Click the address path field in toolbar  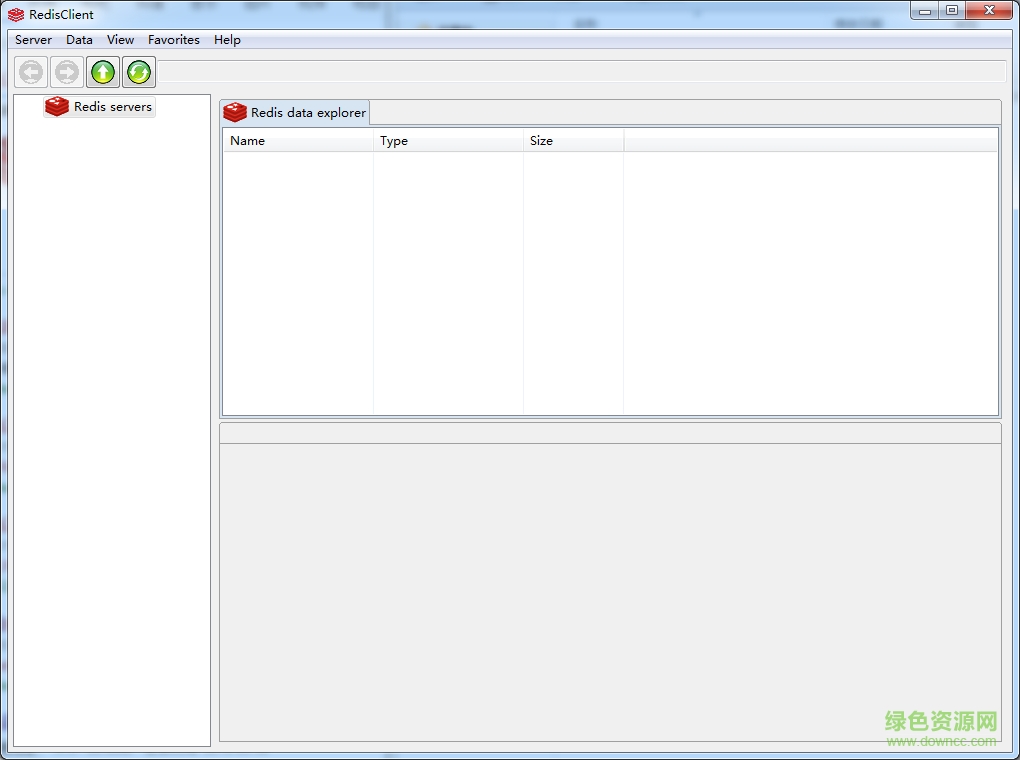tap(582, 72)
